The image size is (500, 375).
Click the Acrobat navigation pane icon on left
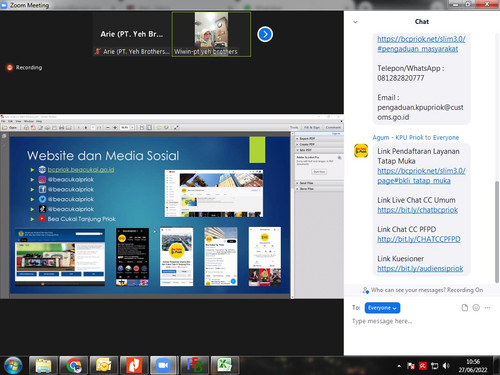(x=4, y=137)
